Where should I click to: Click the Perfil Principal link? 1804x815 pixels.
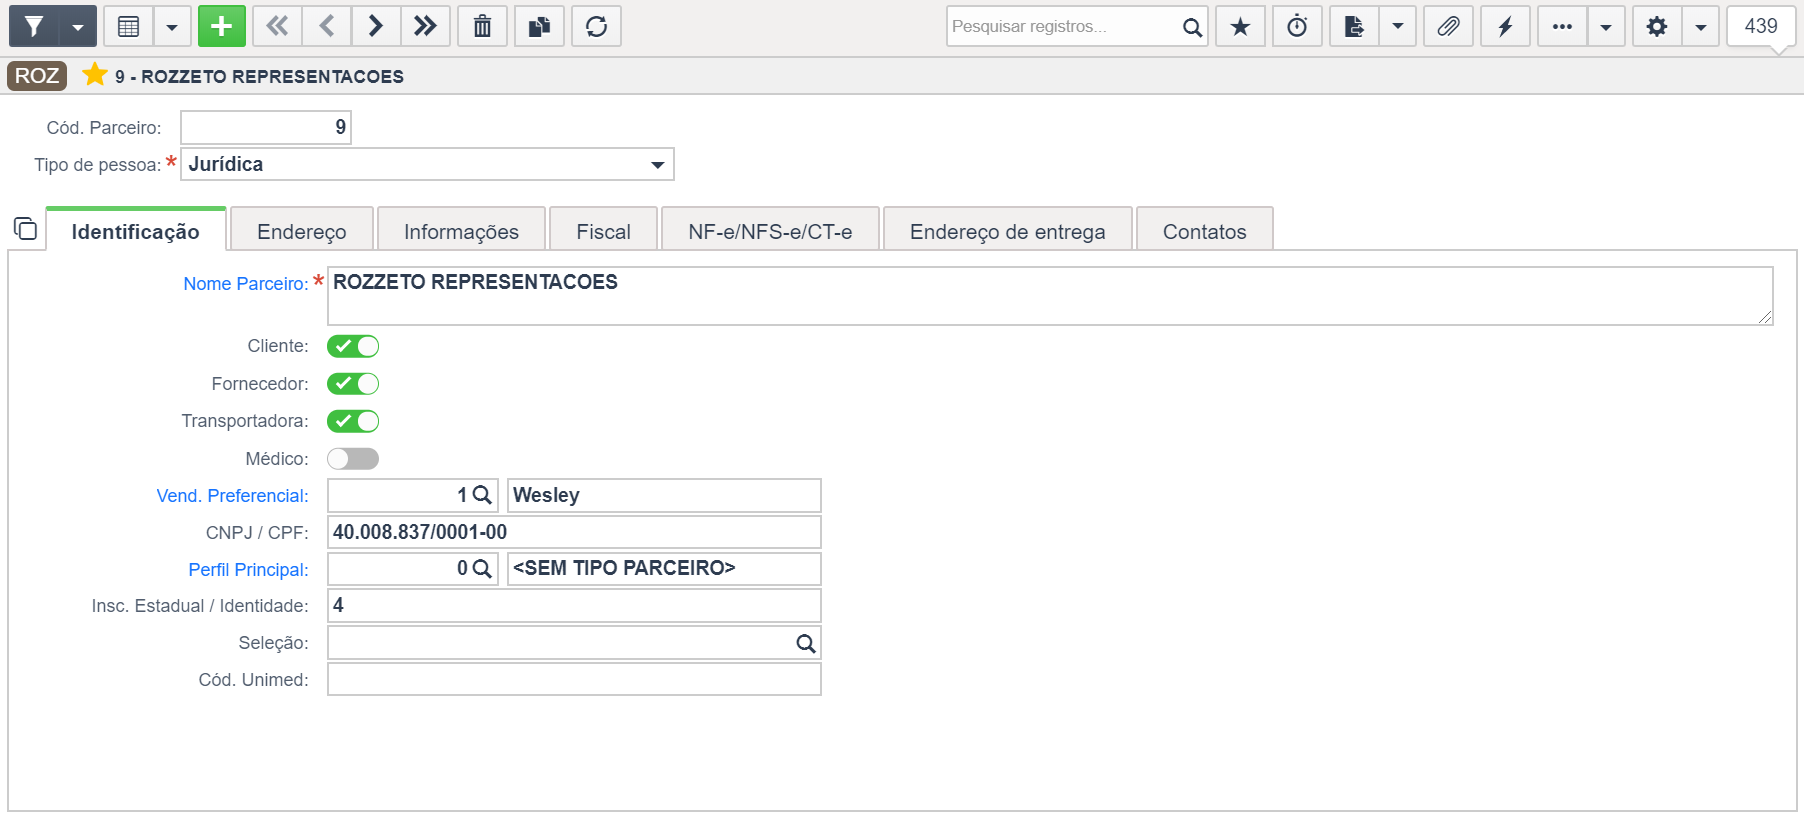(x=248, y=570)
